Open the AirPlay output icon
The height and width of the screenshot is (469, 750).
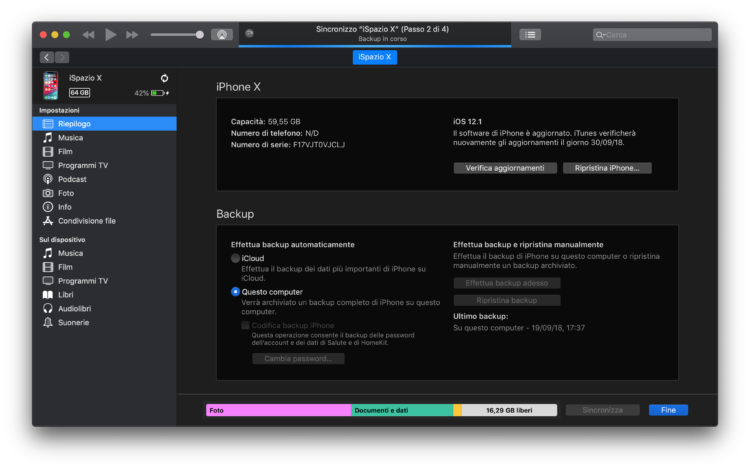click(x=222, y=34)
